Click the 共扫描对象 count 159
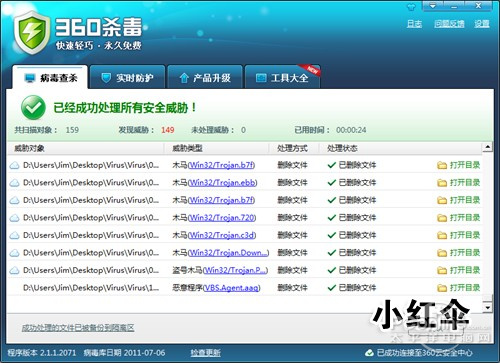Viewport: 500px width, 363px height. [72, 130]
